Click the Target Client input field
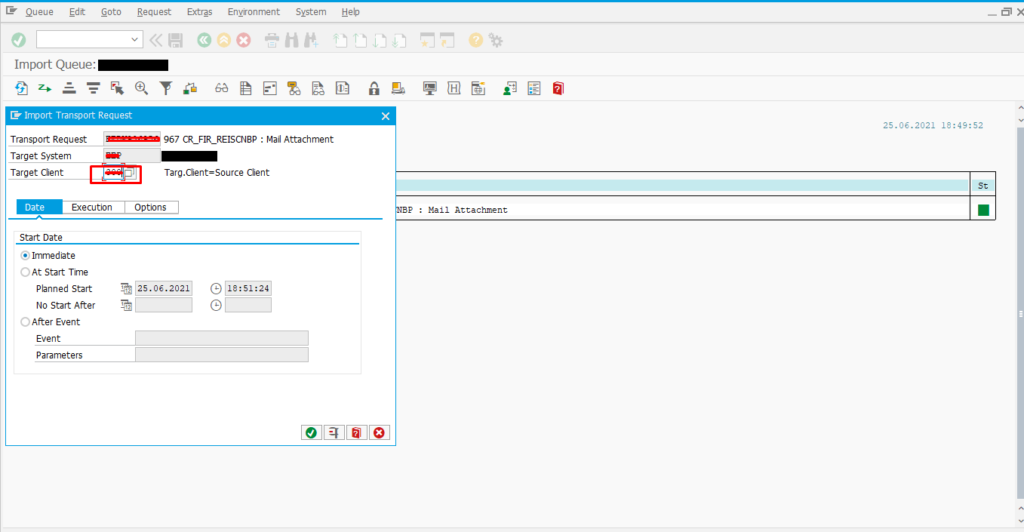The image size is (1024, 532). [113, 173]
